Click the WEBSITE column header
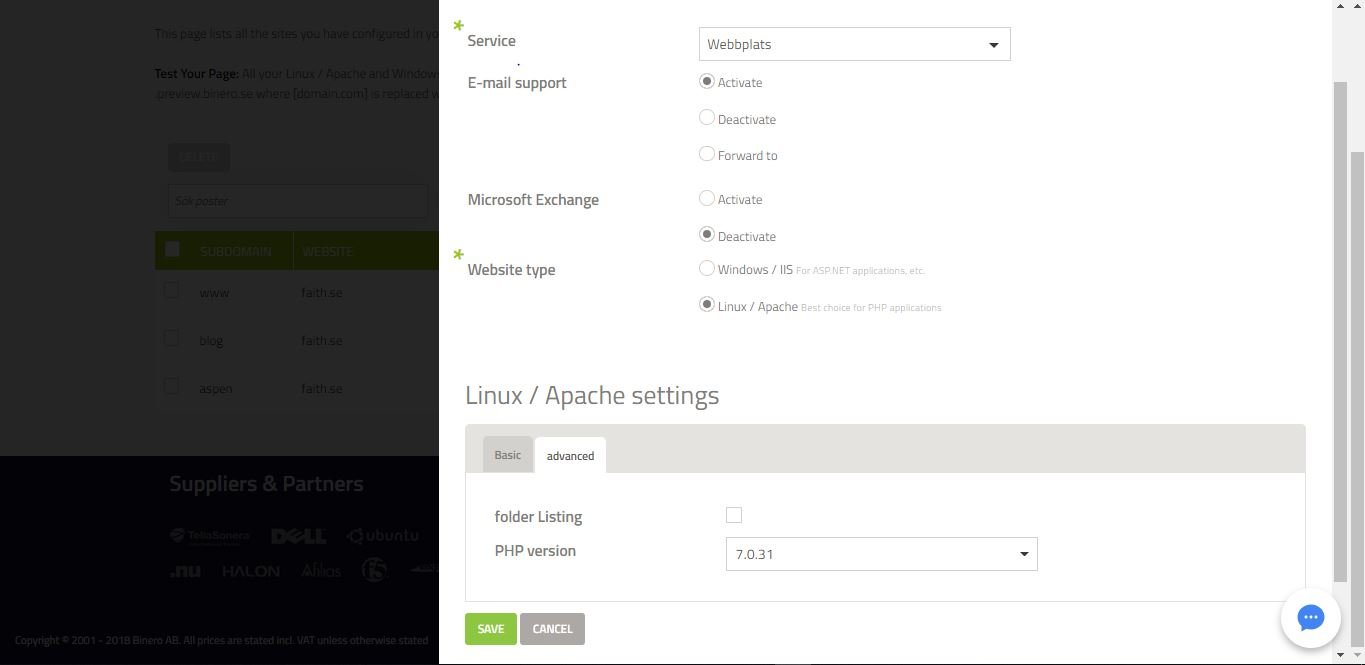 [x=327, y=251]
